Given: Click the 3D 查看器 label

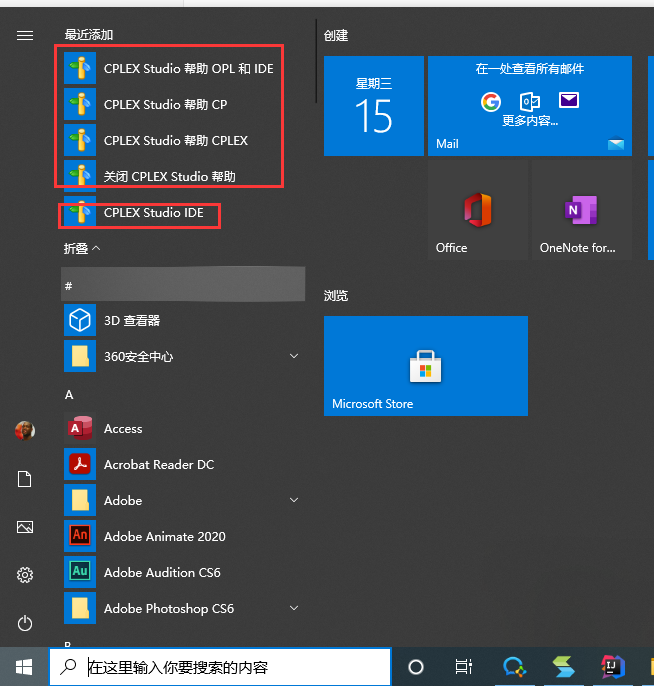Looking at the screenshot, I should tap(132, 320).
